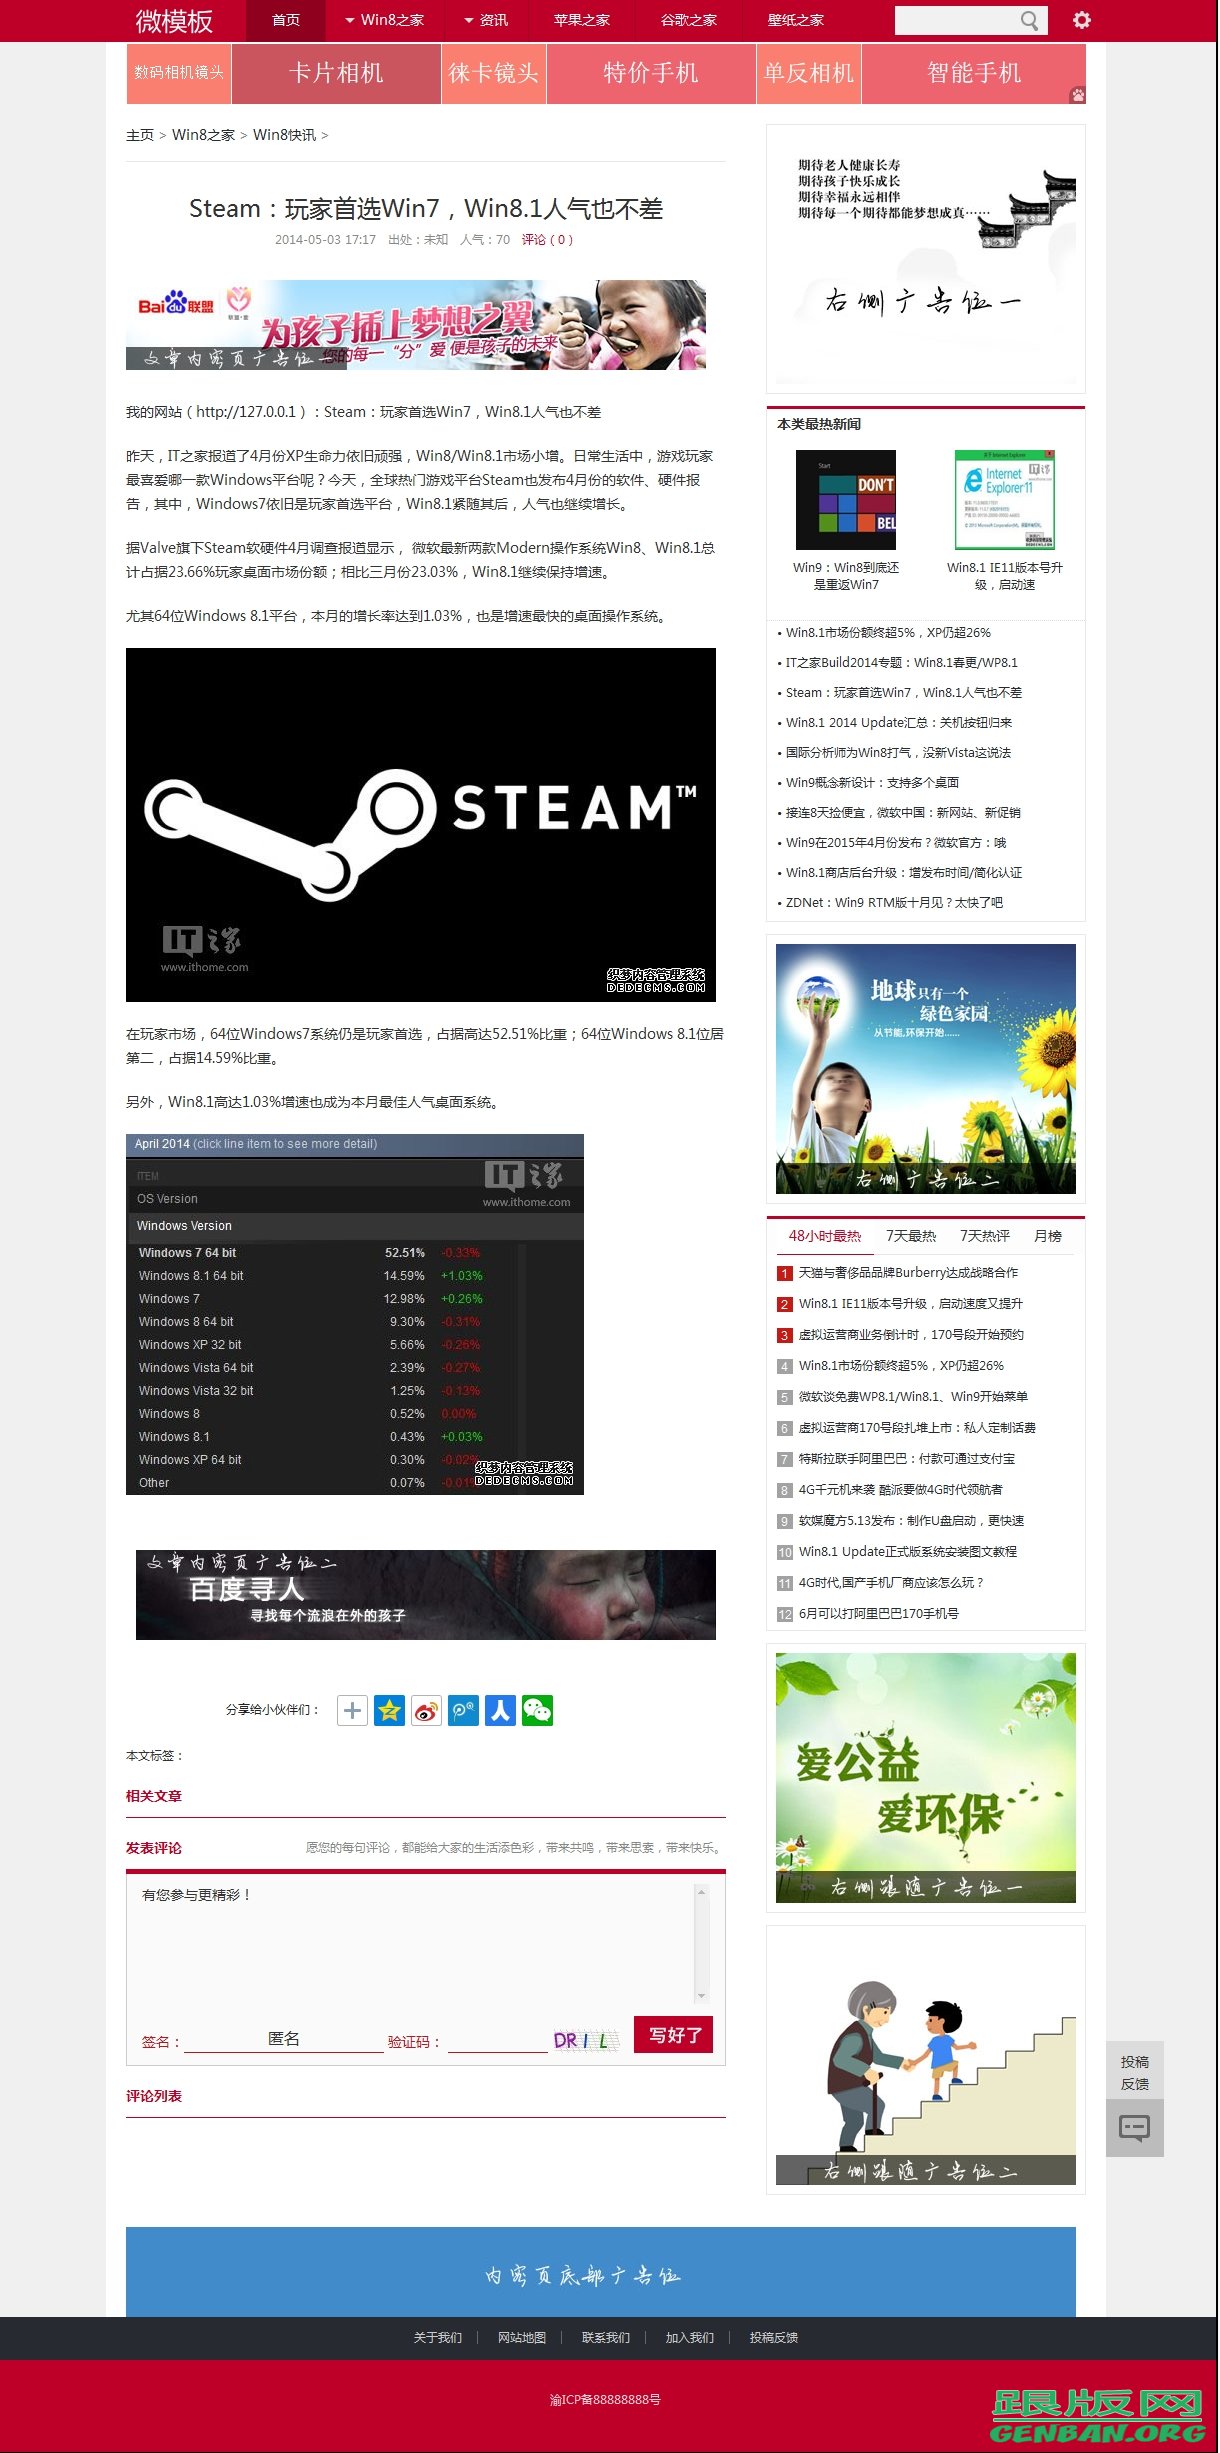Open the settings gear icon in header
The width and height of the screenshot is (1220, 2453).
(x=1081, y=20)
